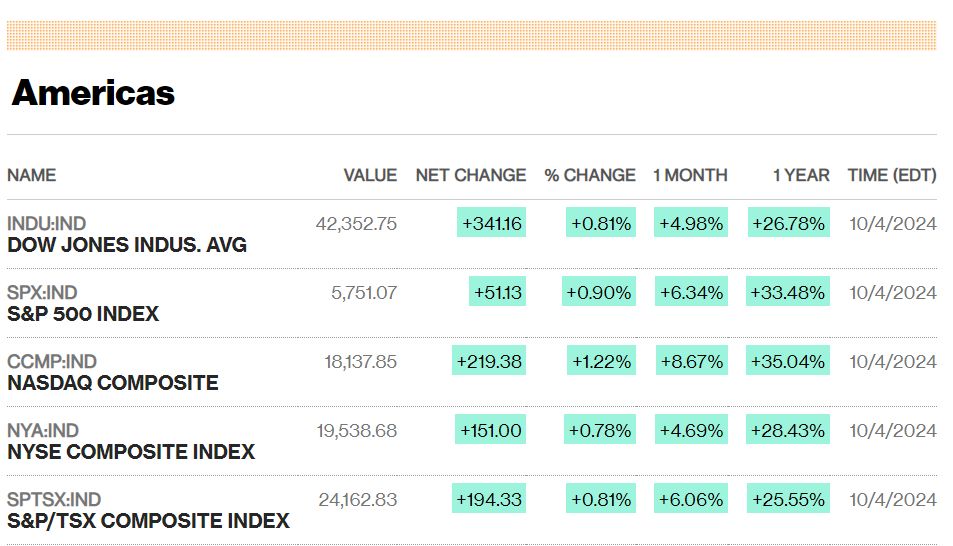Click the CCMP:IND ticker symbol

pyautogui.click(x=52, y=362)
